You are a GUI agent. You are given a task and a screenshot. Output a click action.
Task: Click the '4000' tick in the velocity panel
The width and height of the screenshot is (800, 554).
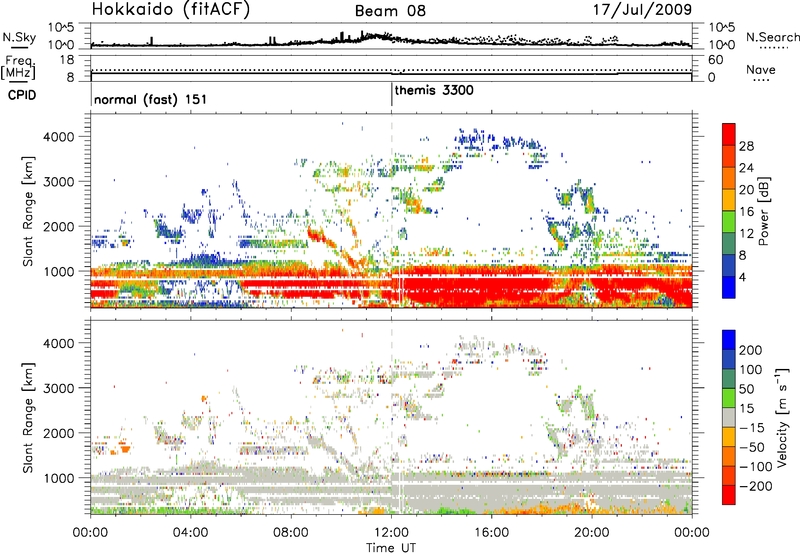(58, 343)
